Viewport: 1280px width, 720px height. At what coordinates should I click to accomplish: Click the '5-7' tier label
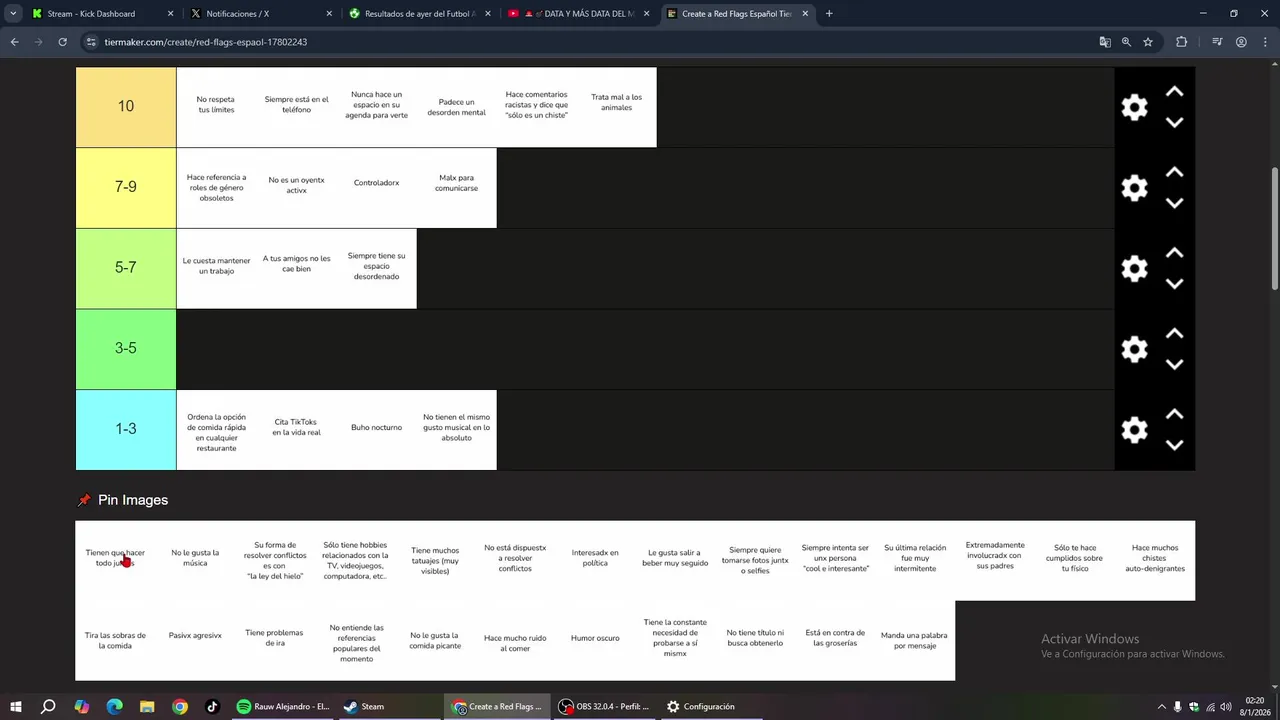tap(126, 268)
